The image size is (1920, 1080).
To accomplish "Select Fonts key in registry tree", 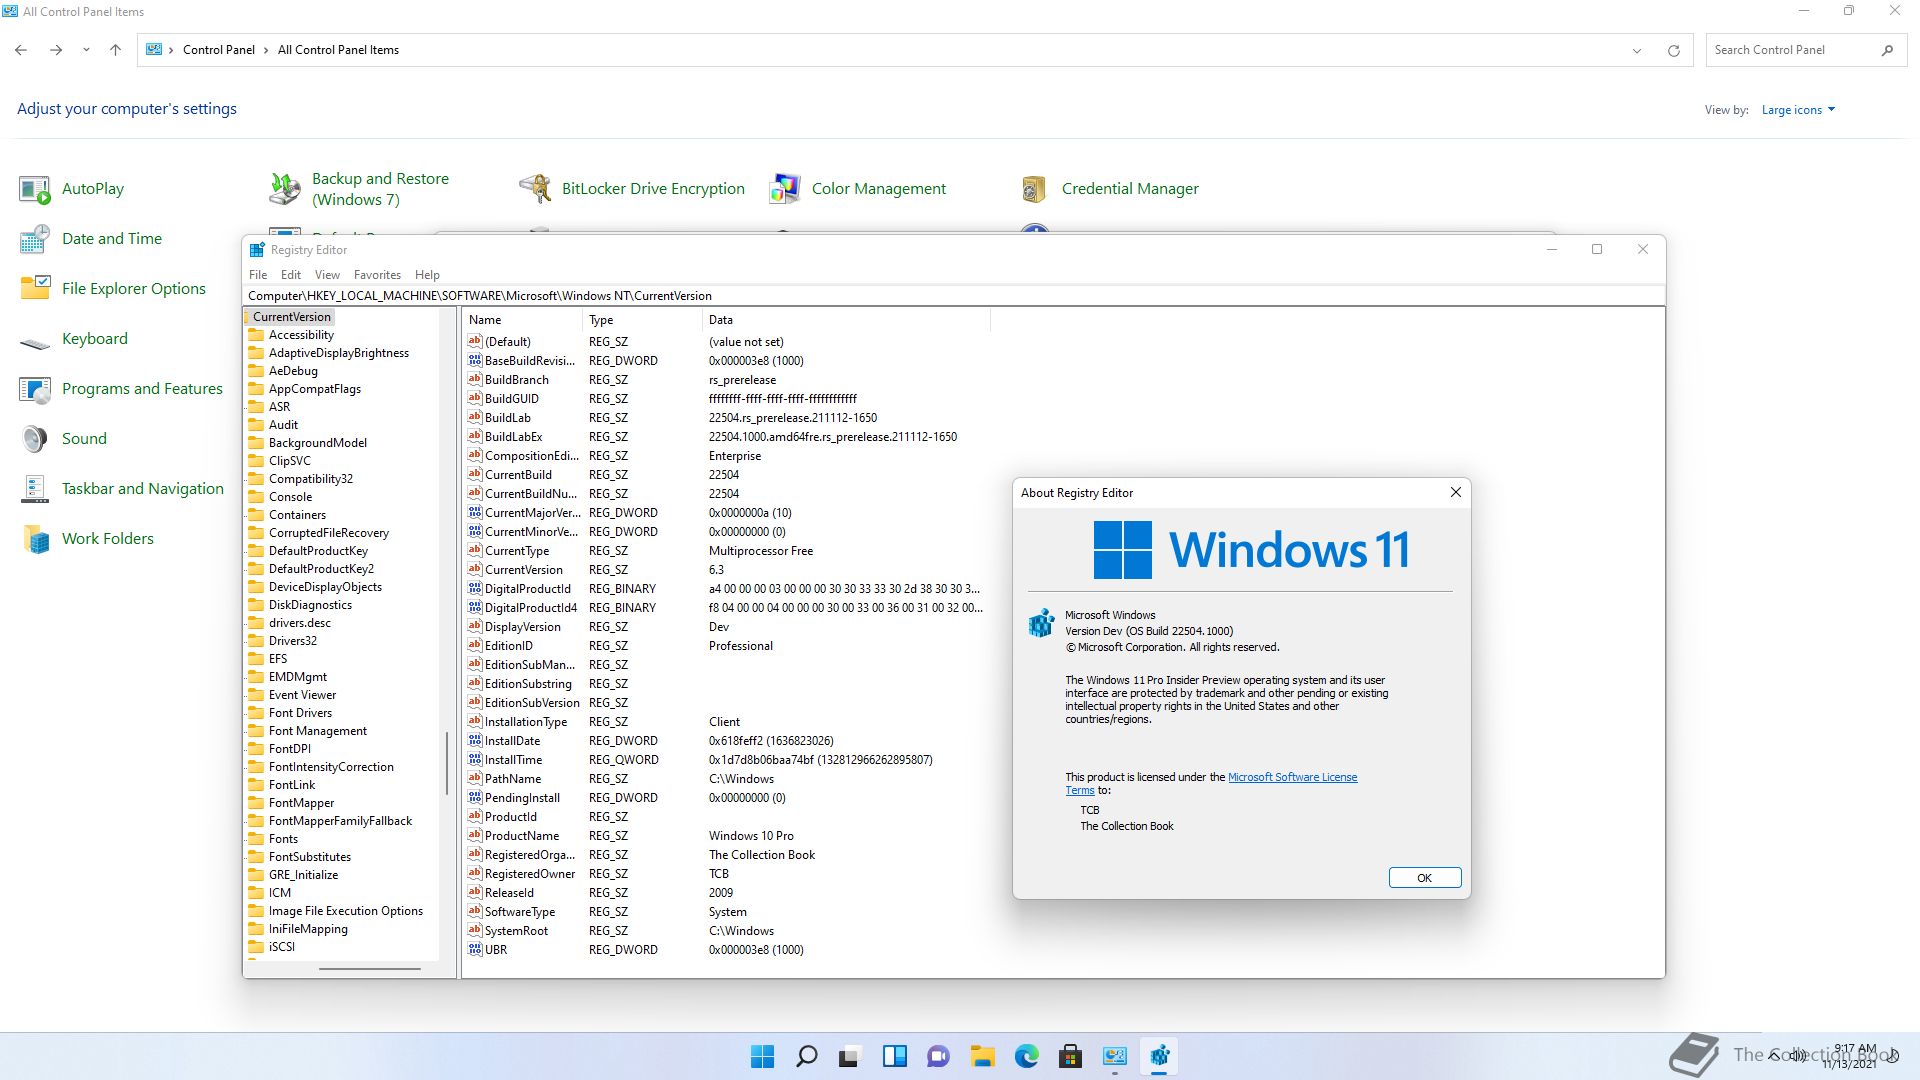I will click(283, 839).
